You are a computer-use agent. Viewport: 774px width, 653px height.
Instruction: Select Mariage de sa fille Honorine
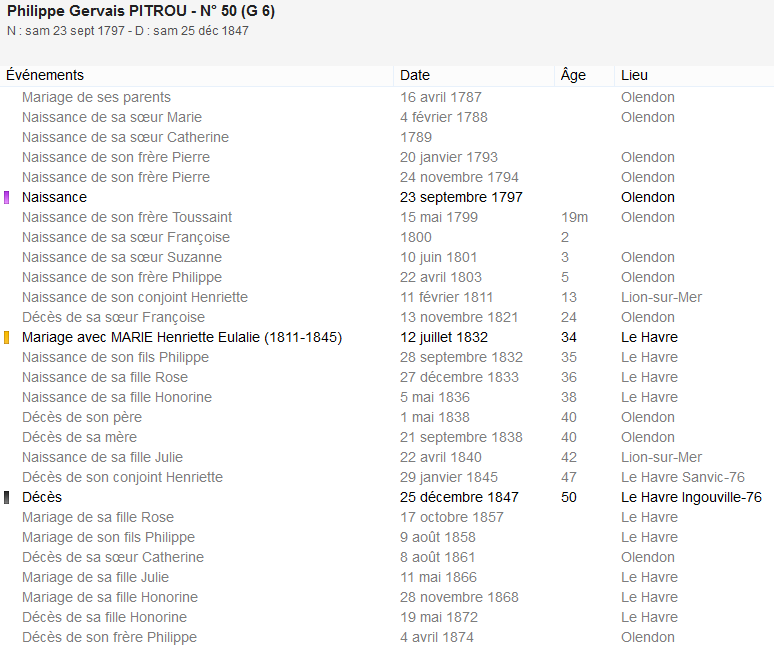387,597
